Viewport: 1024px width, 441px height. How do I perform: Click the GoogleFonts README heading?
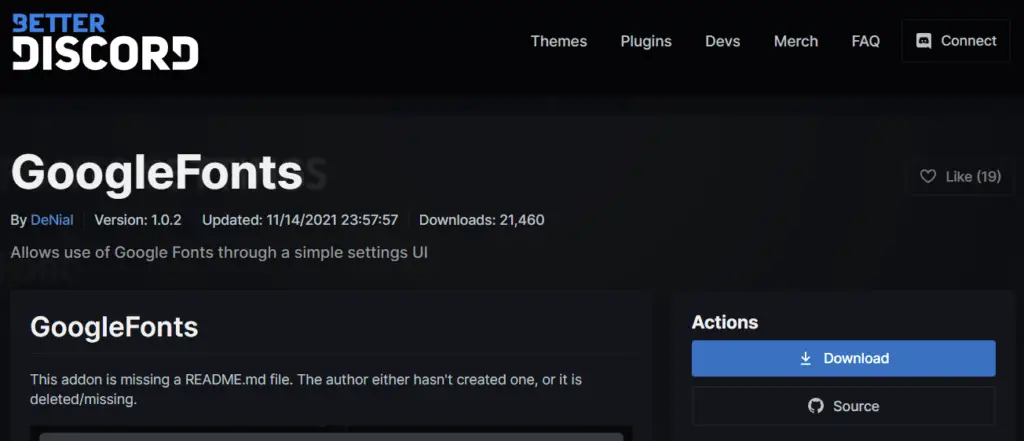(114, 327)
